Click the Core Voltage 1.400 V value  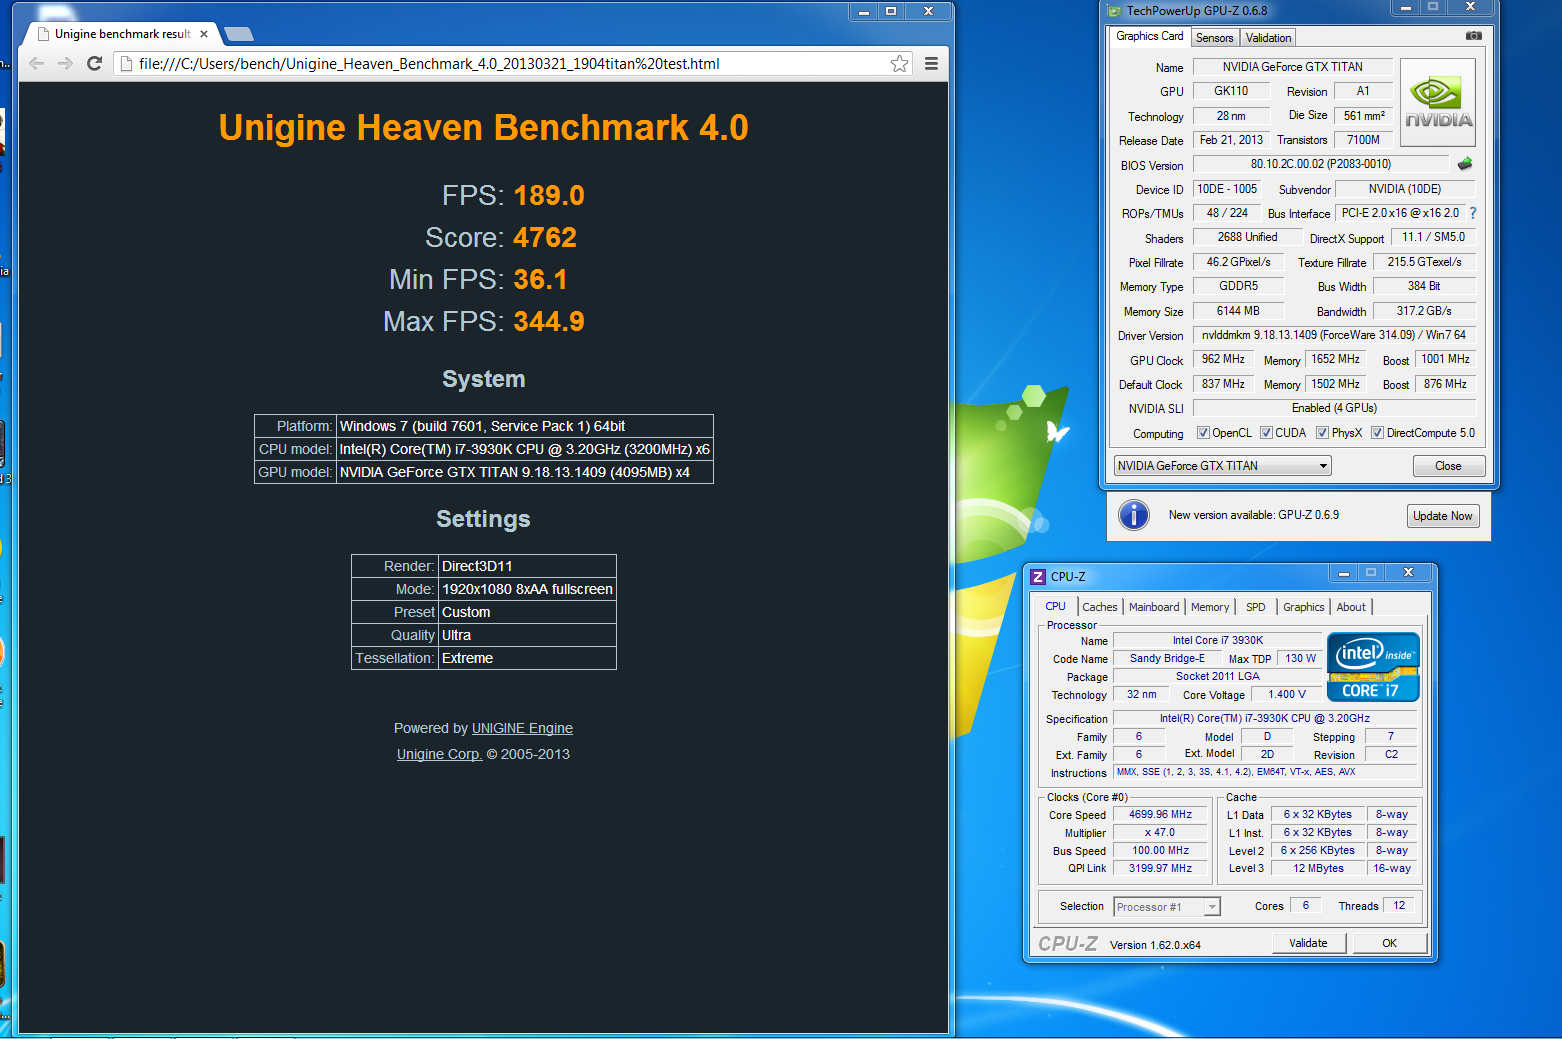tap(1286, 694)
